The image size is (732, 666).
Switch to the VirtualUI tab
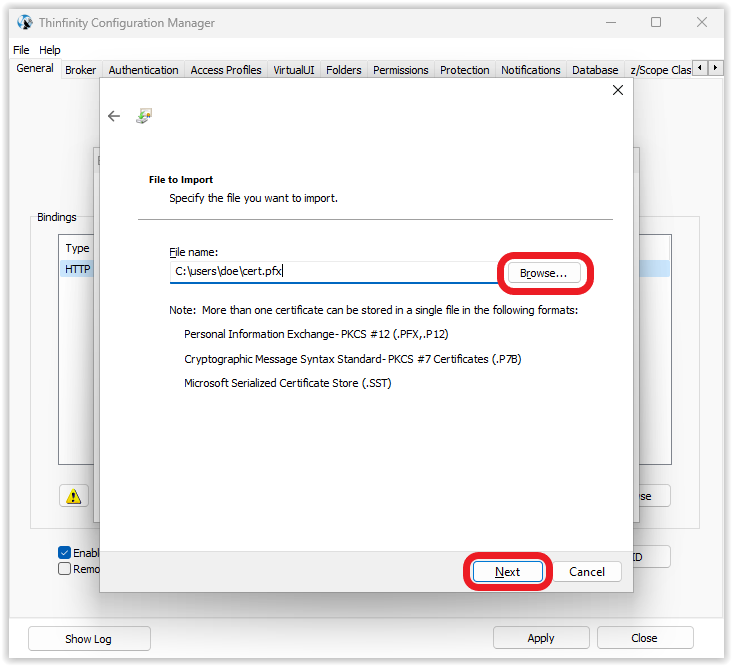tap(294, 70)
